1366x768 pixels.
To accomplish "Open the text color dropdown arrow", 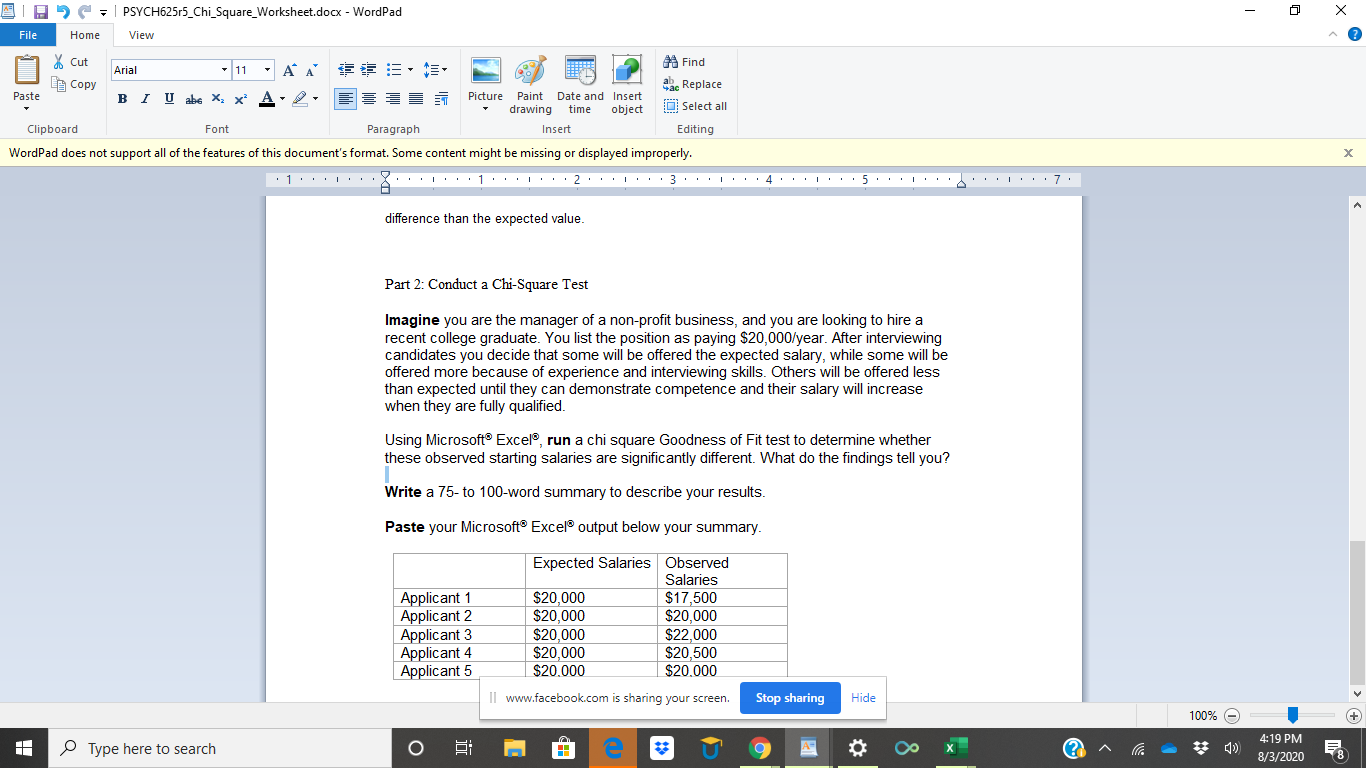I will pos(282,98).
